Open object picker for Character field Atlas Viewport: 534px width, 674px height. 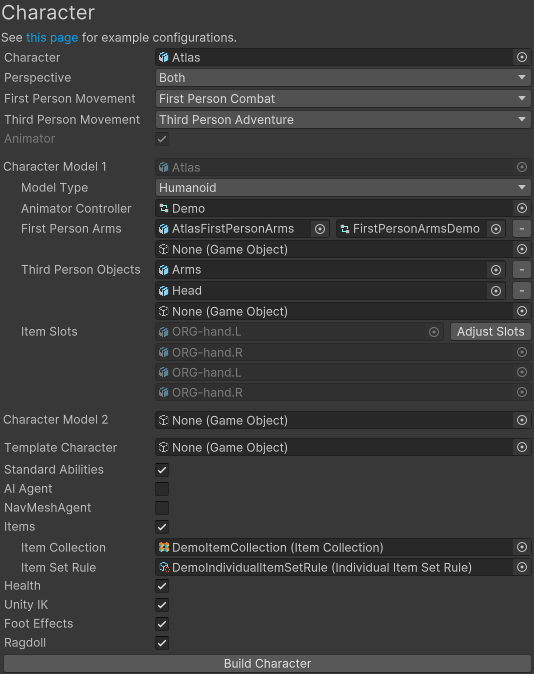522,57
